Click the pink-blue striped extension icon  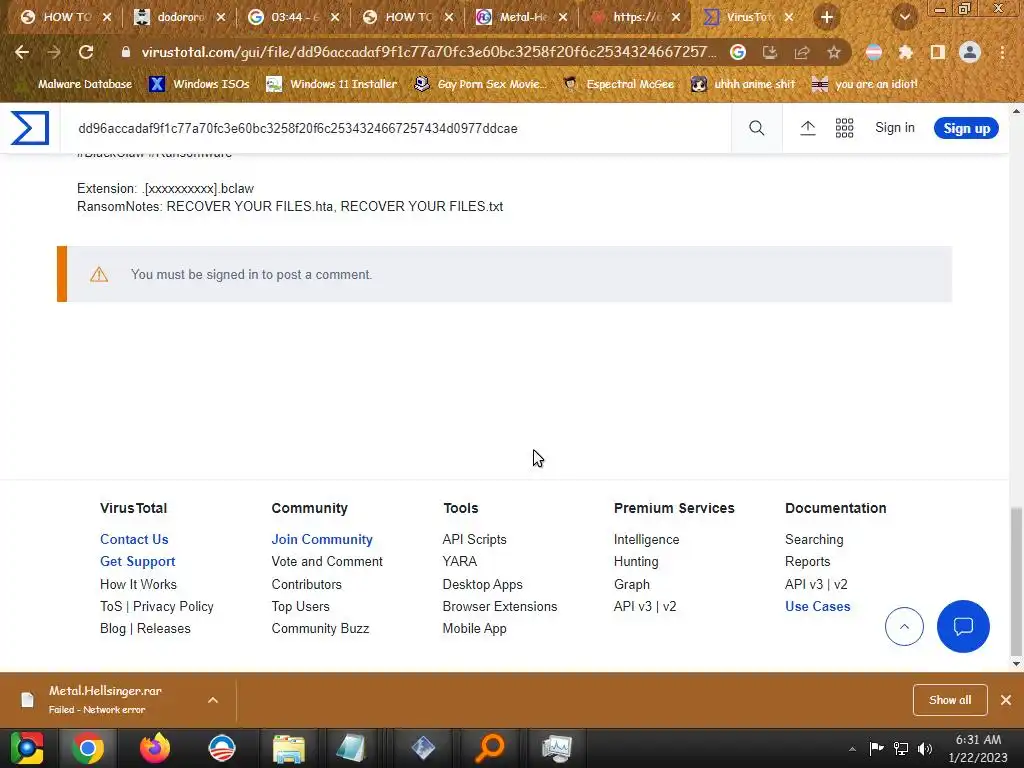click(x=874, y=52)
